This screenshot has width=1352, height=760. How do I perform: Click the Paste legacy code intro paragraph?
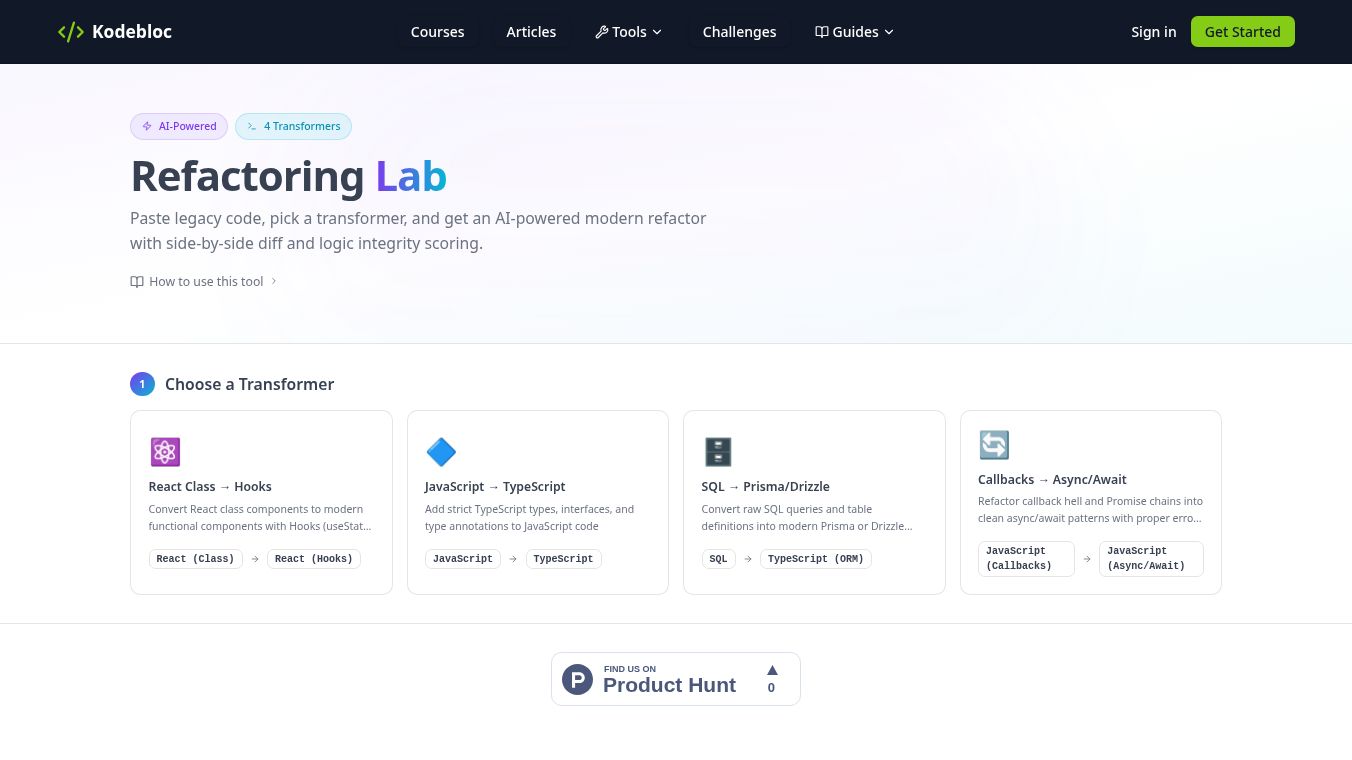pos(418,231)
